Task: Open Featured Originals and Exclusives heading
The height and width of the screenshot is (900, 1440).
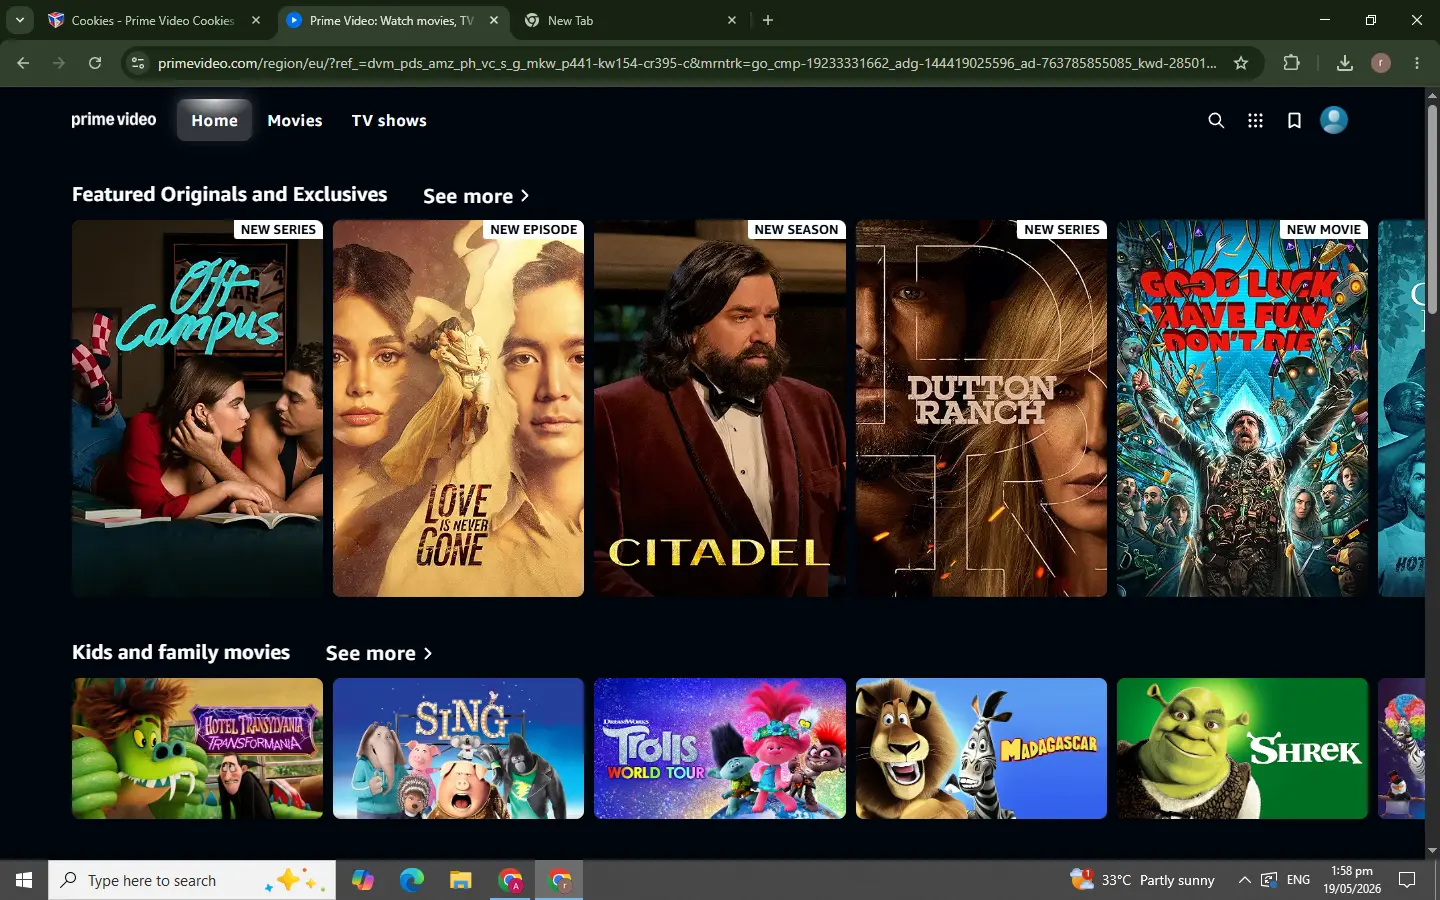Action: (230, 194)
